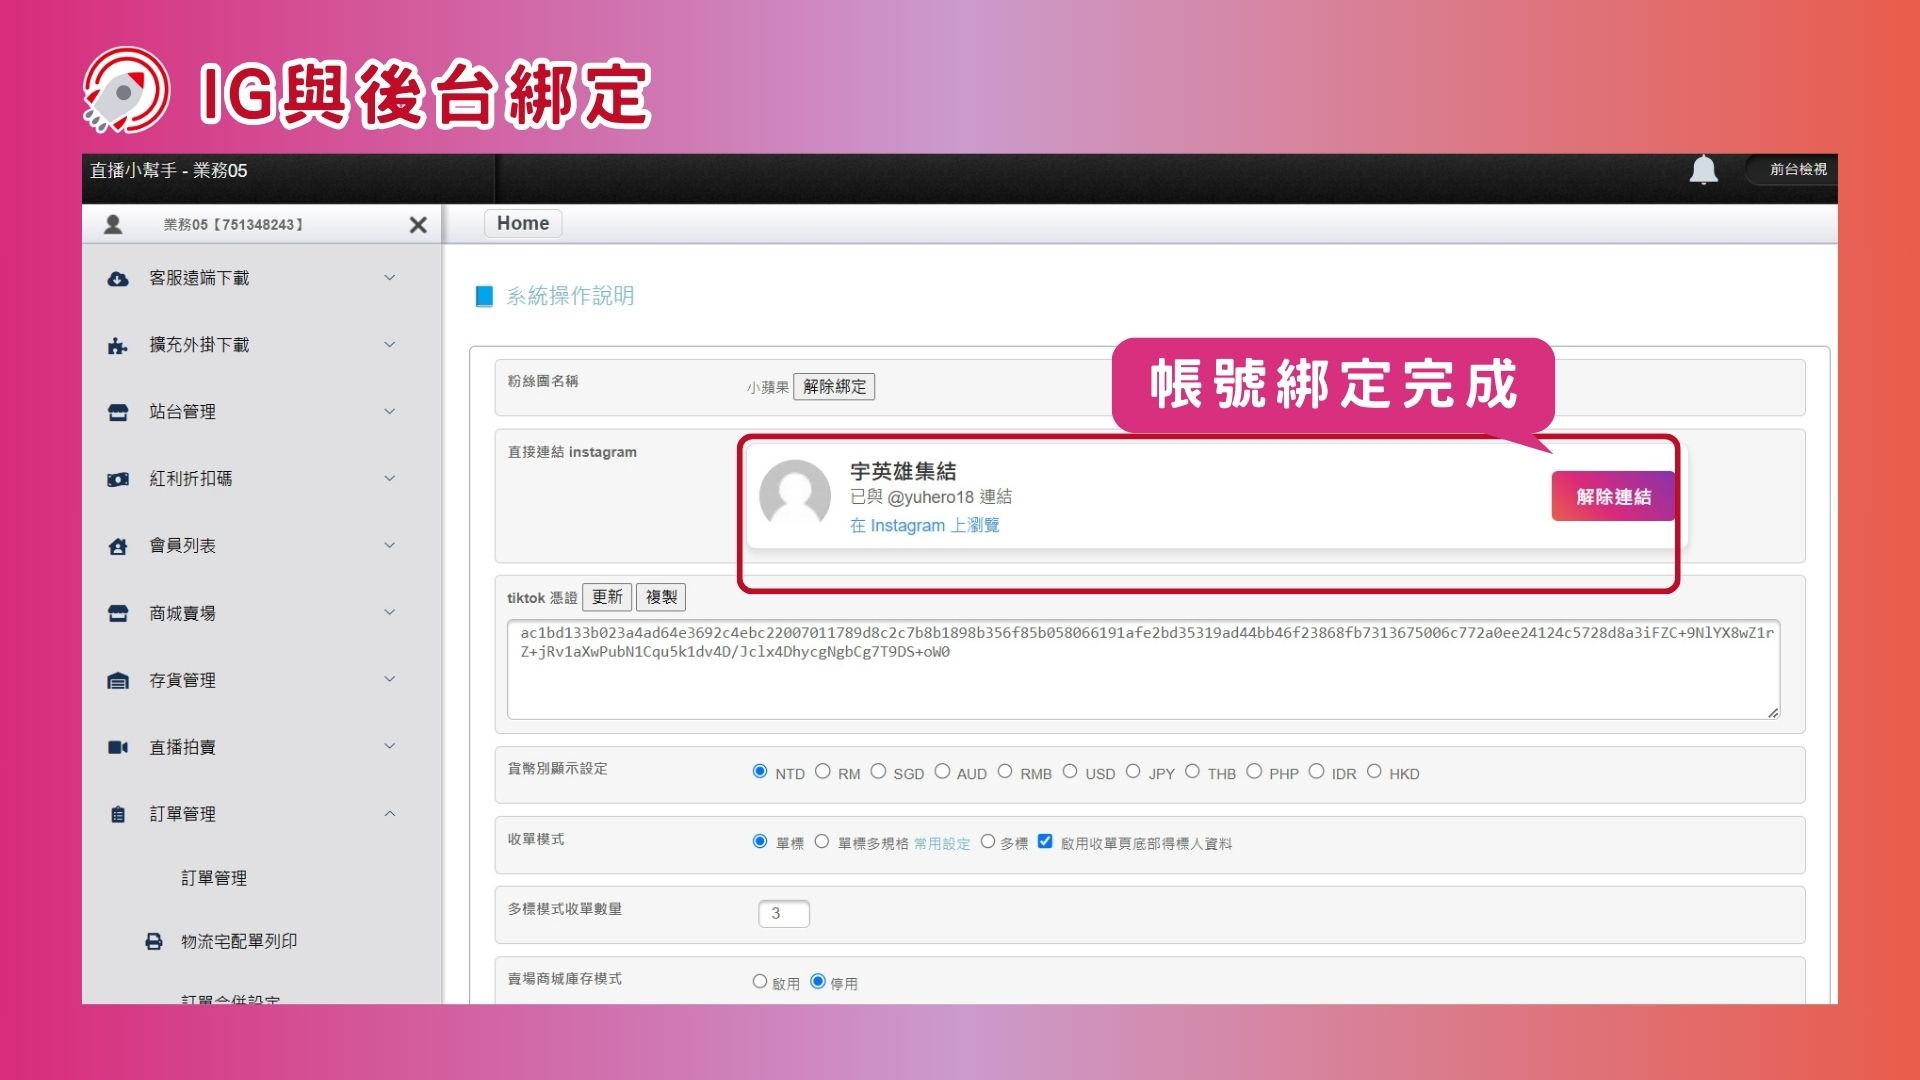The width and height of the screenshot is (1920, 1080).
Task: Click the notification bell icon
Action: [x=1703, y=170]
